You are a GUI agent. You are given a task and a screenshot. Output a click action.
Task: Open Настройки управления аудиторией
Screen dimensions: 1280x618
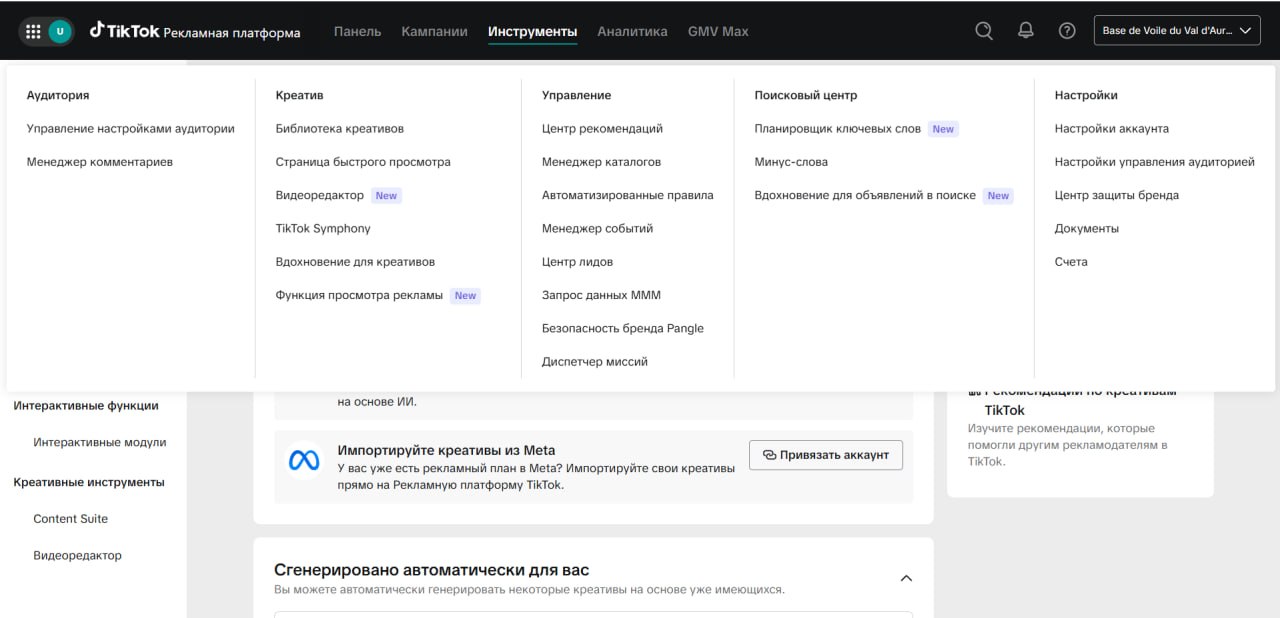click(1155, 162)
